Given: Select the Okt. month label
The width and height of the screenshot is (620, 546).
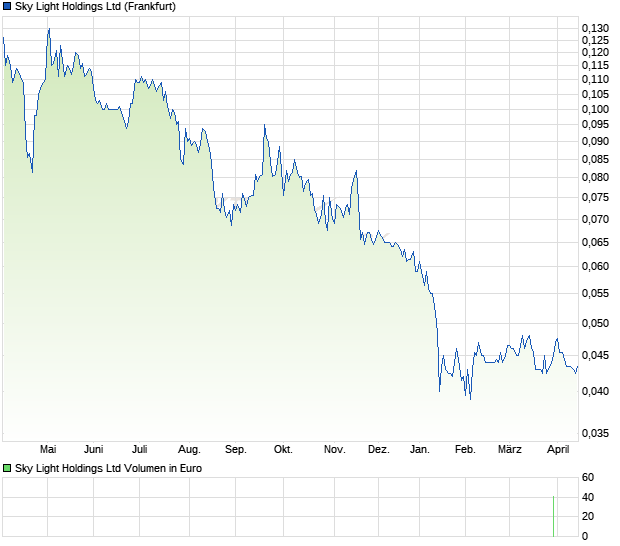Looking at the screenshot, I should pos(283,450).
